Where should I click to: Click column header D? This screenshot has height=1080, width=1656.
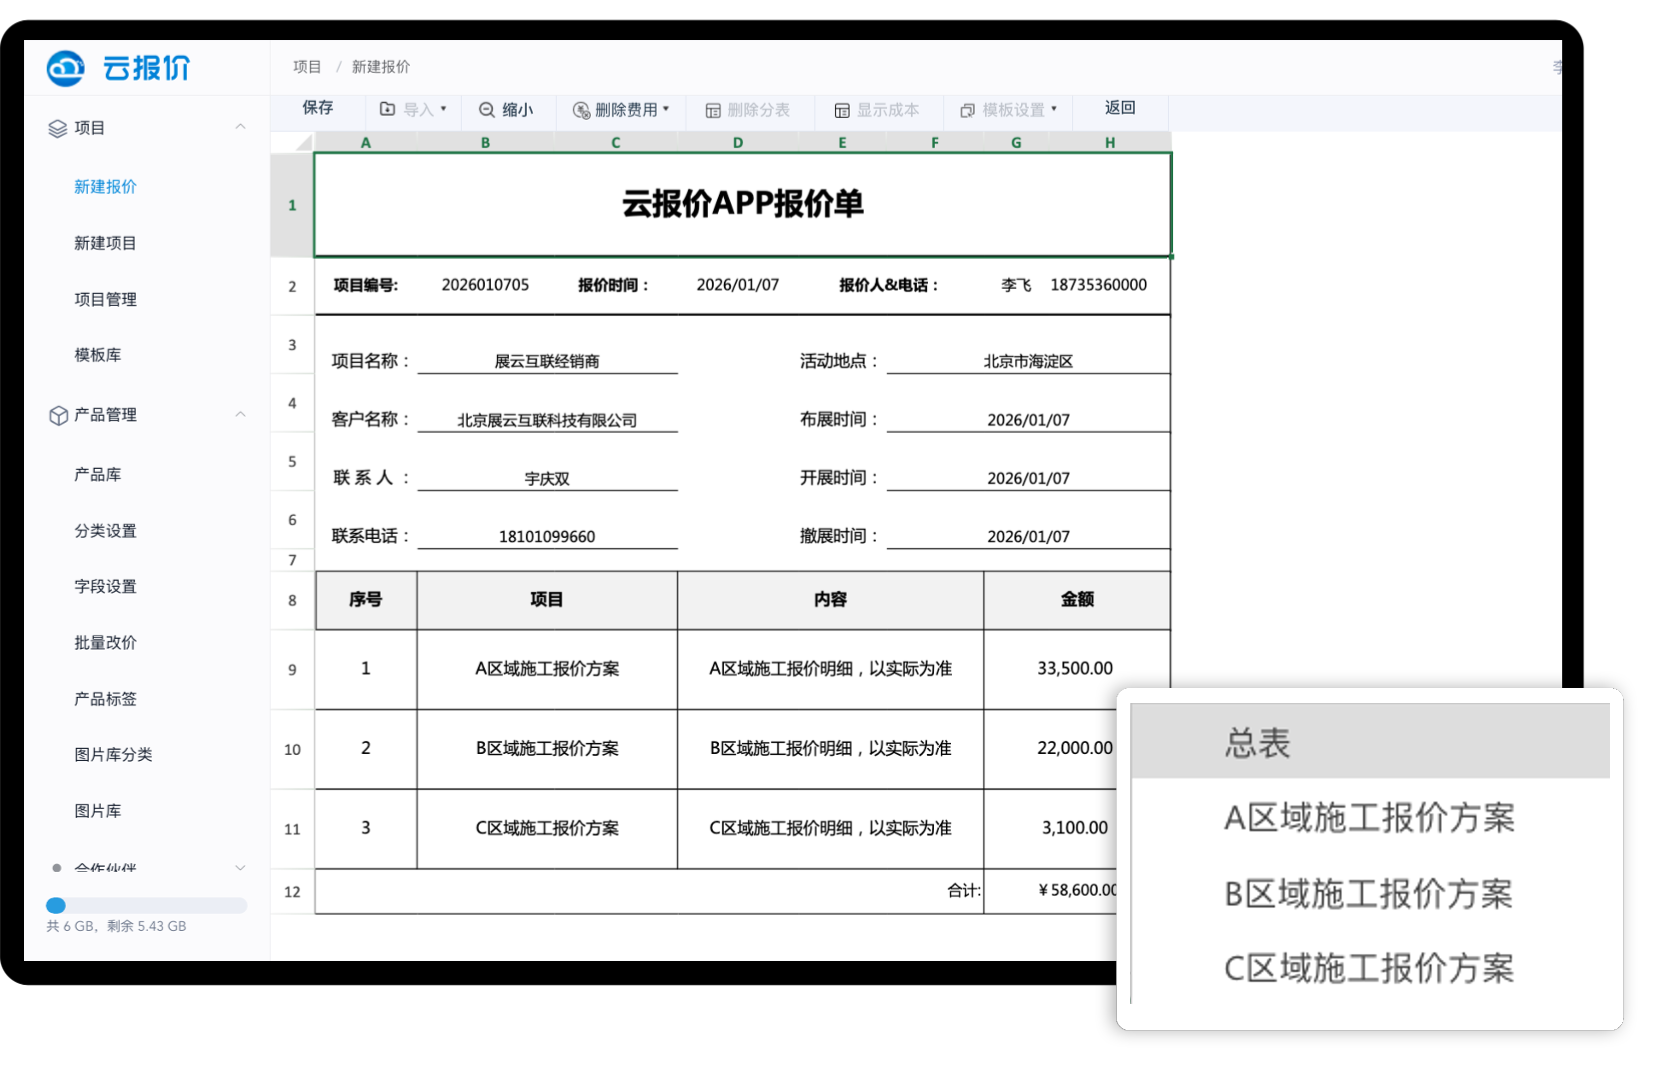738,143
